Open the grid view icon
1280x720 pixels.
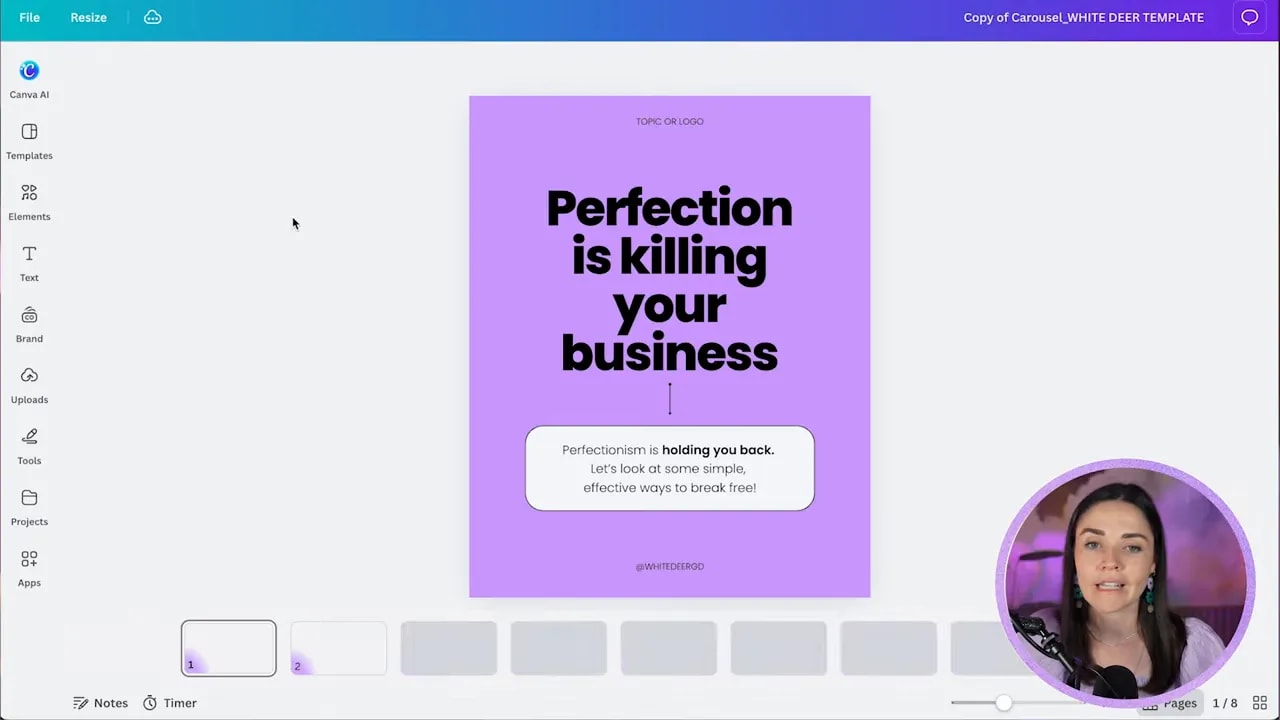tap(1260, 703)
